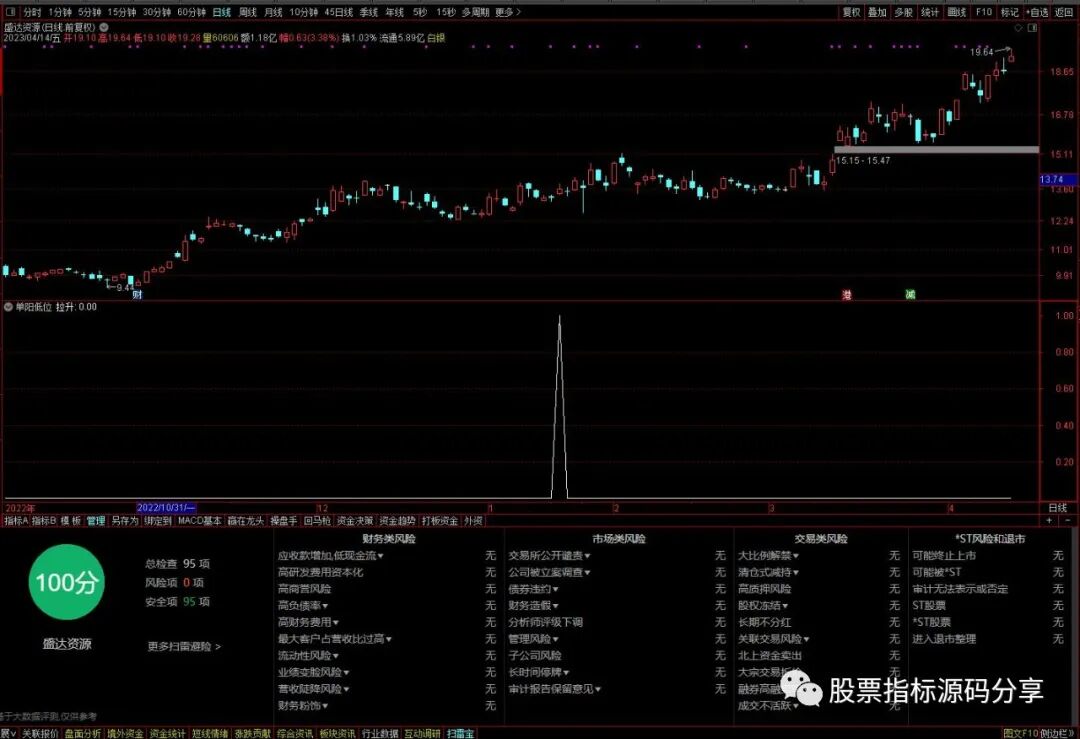
Task: Click the 13.74 price label on right axis
Action: click(1059, 180)
